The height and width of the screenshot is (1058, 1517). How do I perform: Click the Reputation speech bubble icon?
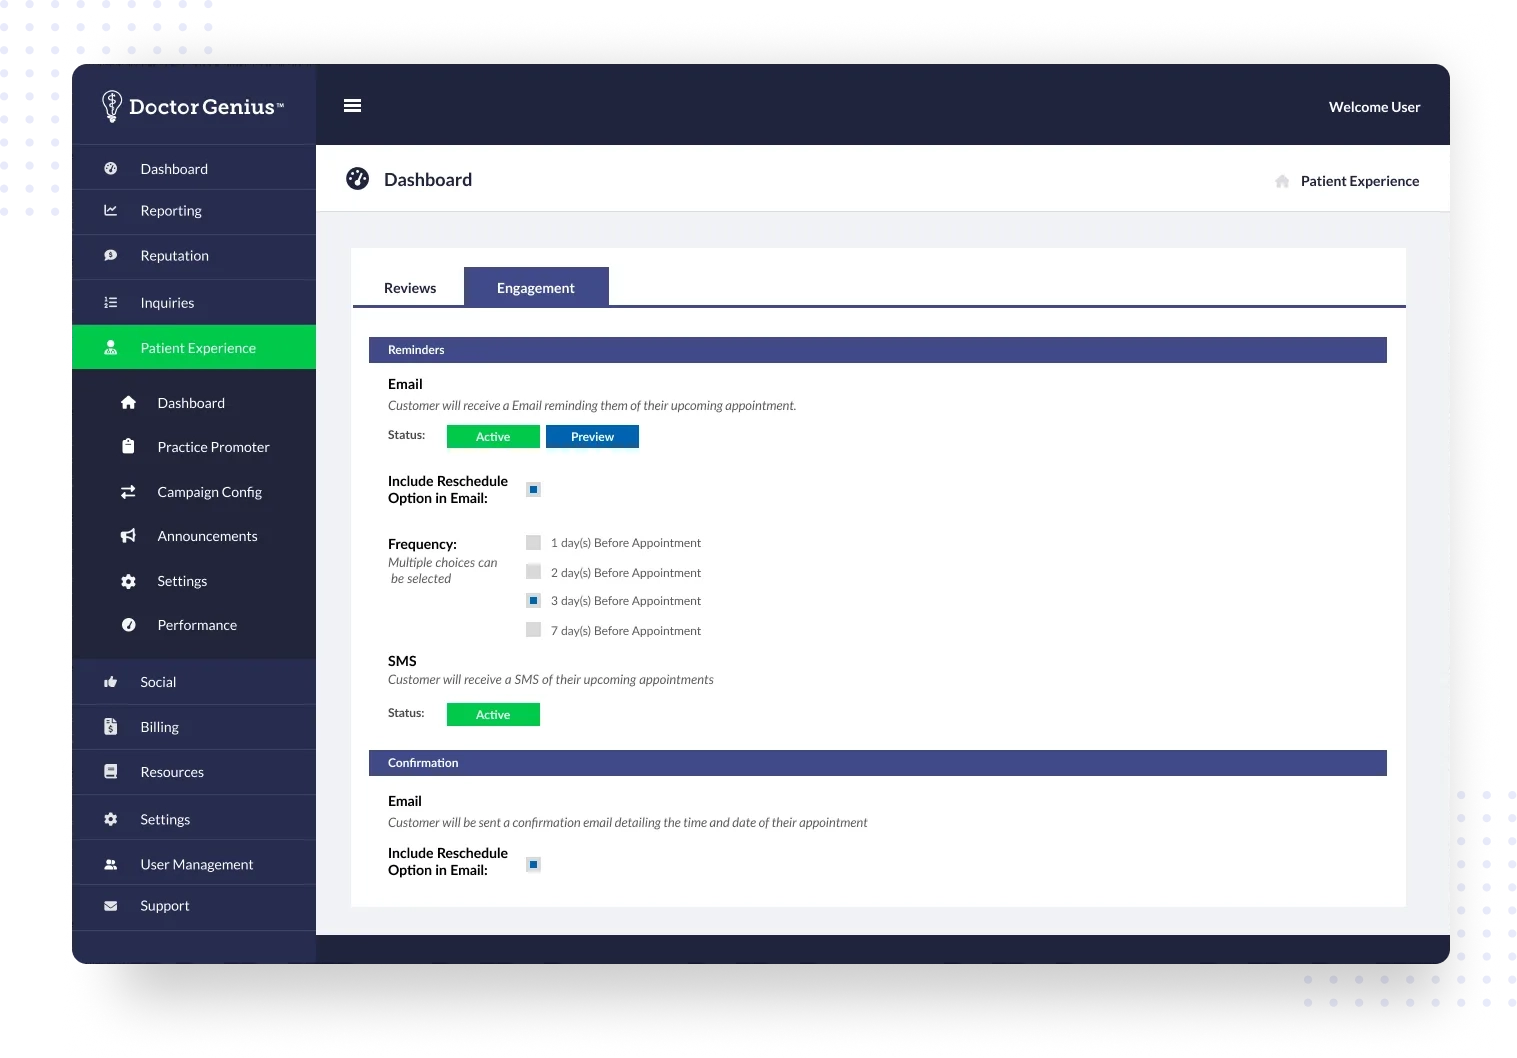(111, 256)
